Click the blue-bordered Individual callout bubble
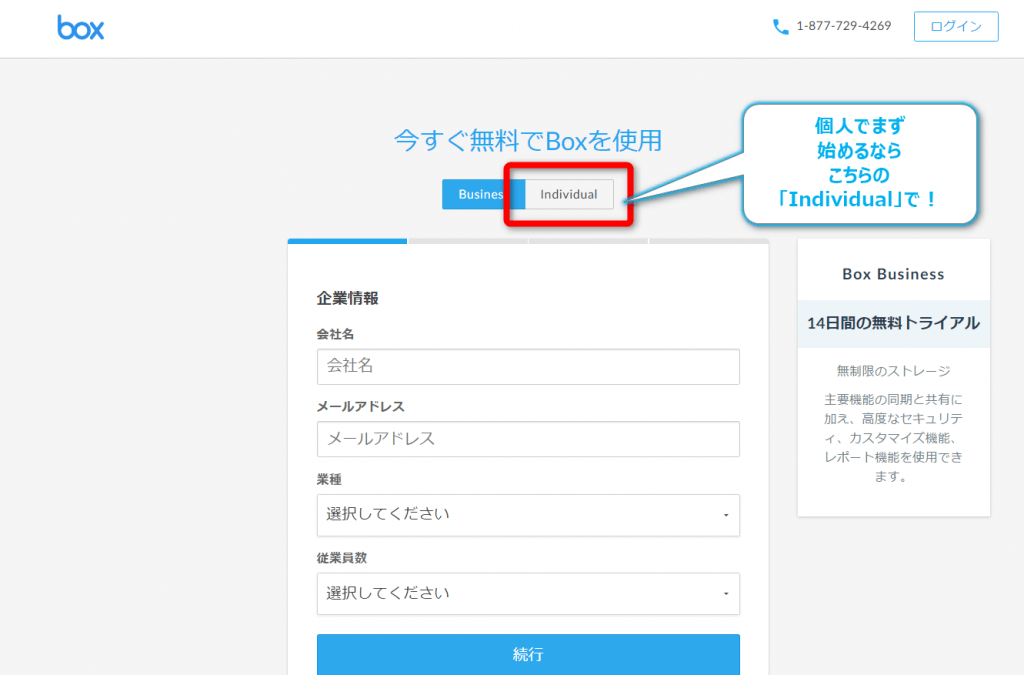The height and width of the screenshot is (675, 1024). tap(858, 162)
